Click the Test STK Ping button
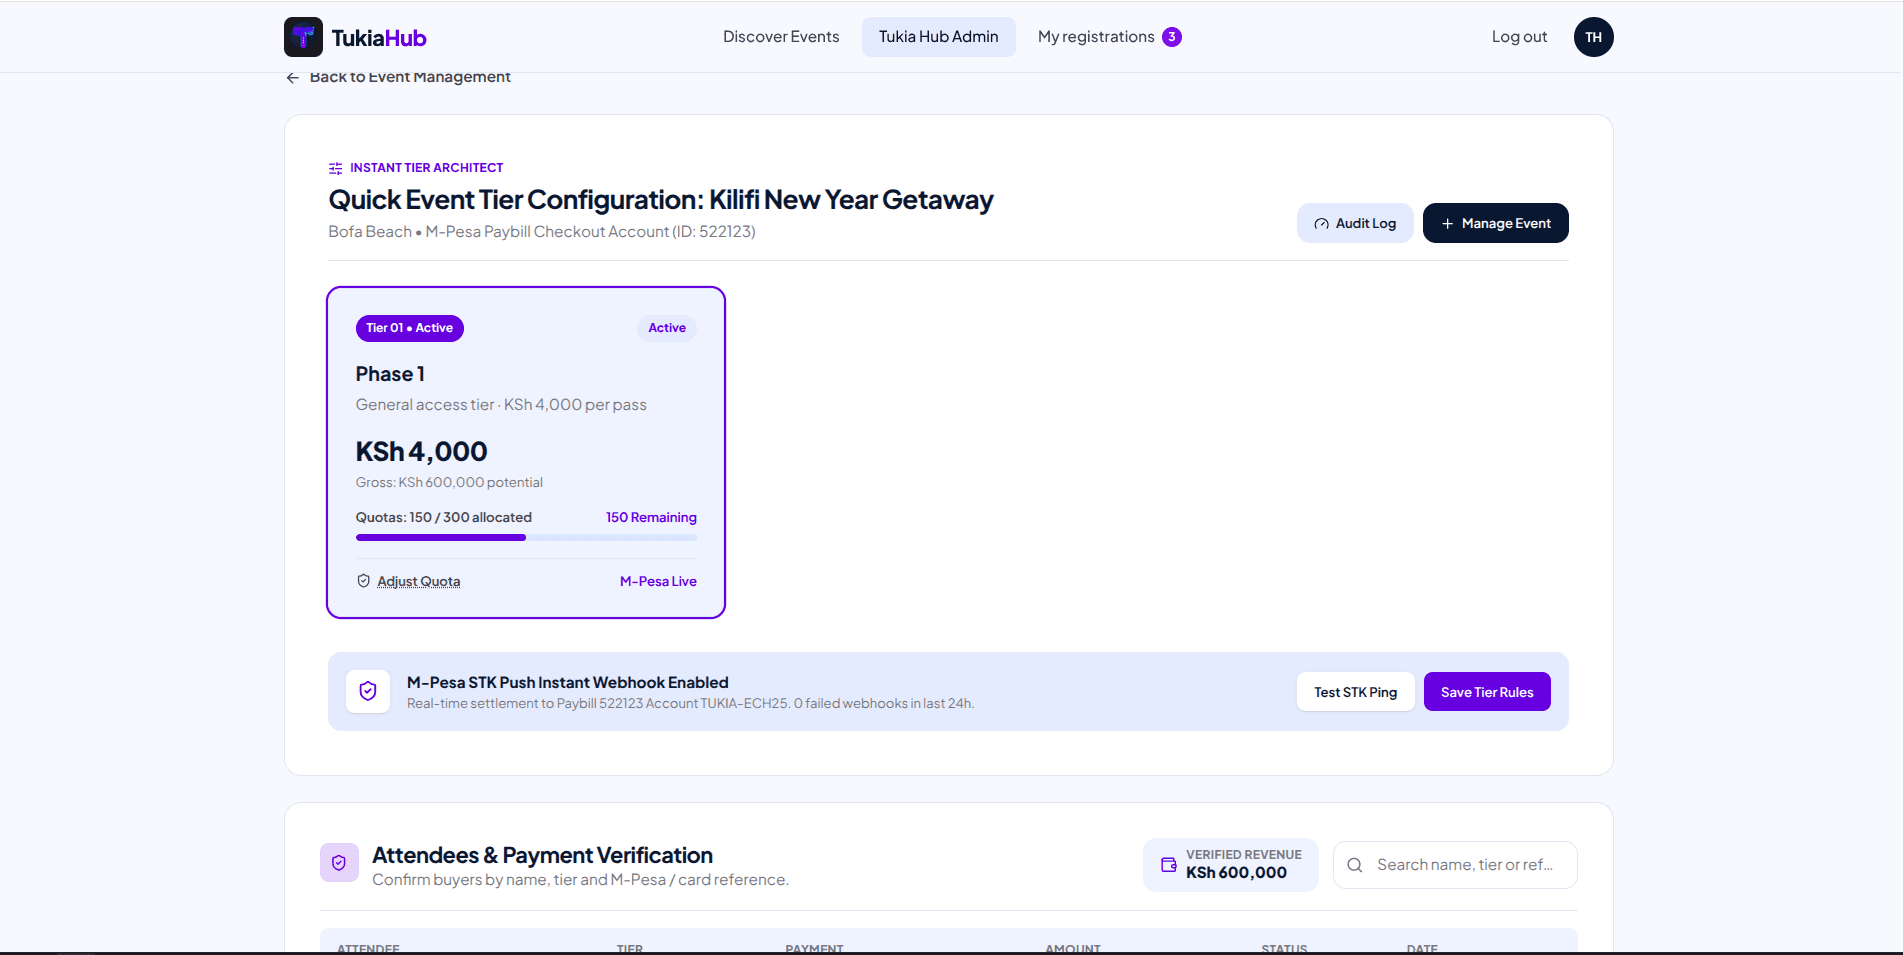Screen dimensions: 1903x955 point(1355,692)
